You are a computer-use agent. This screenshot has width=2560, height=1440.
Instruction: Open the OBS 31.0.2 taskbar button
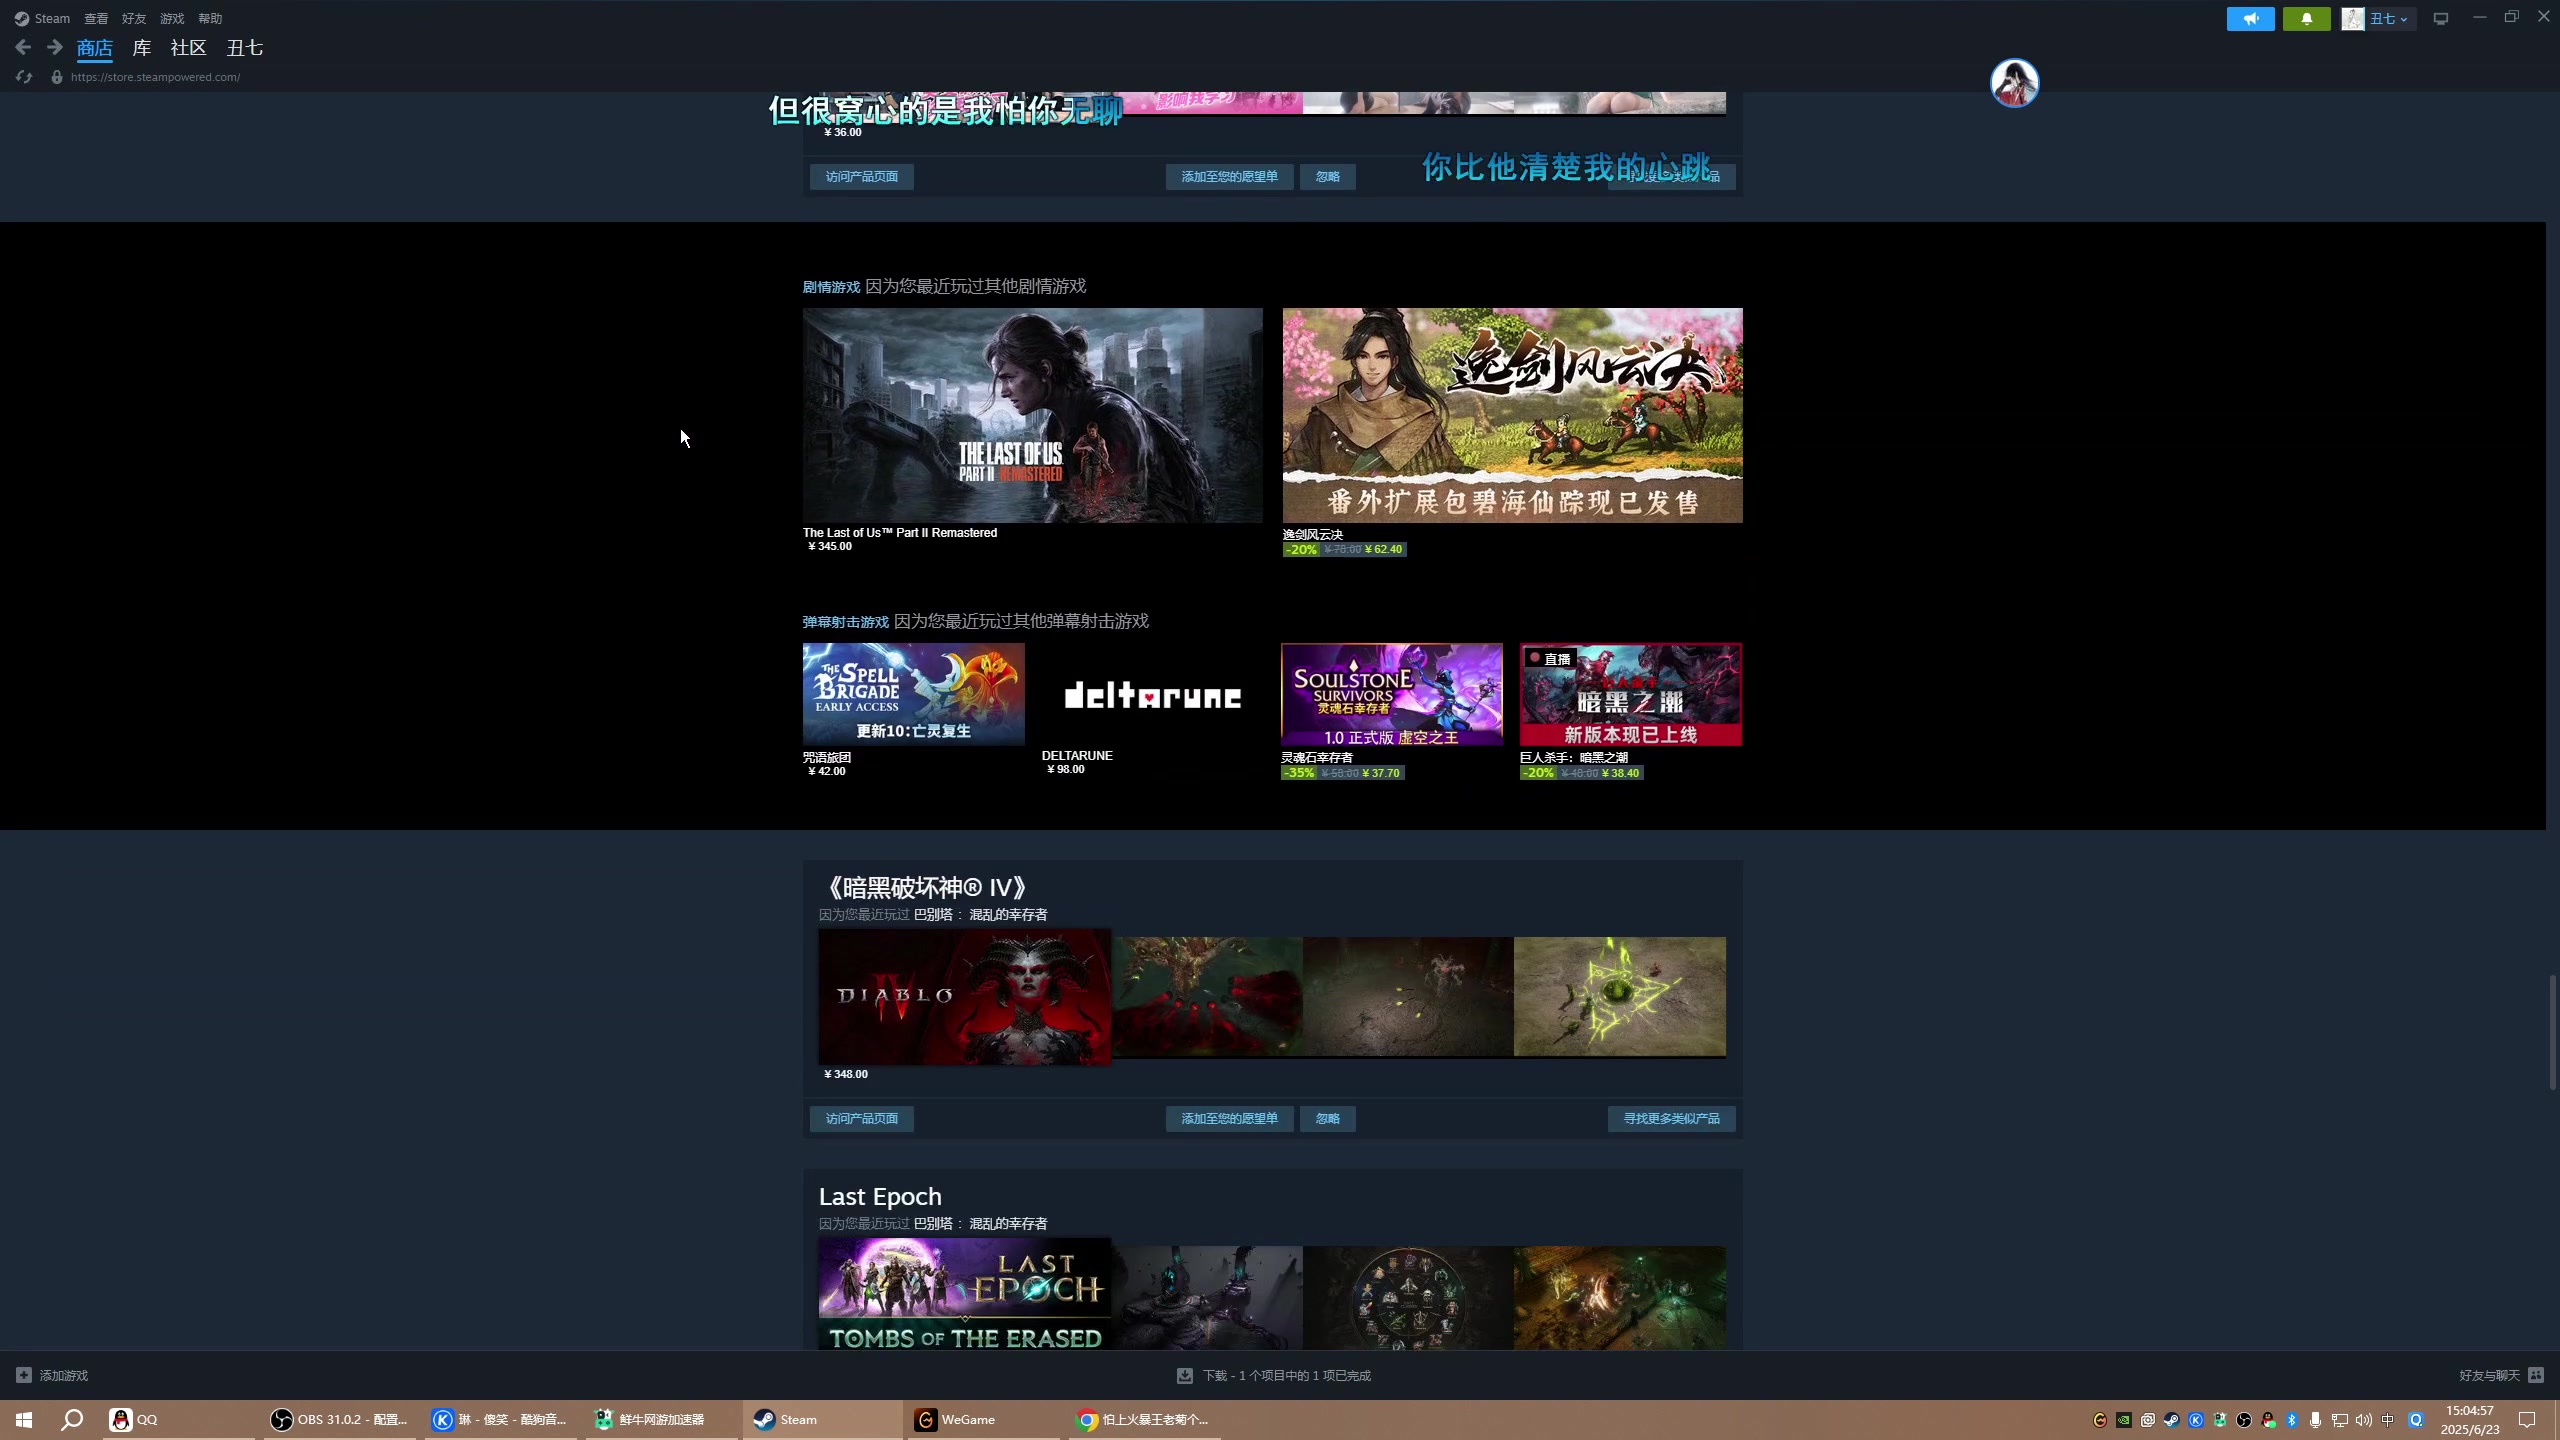[340, 1419]
